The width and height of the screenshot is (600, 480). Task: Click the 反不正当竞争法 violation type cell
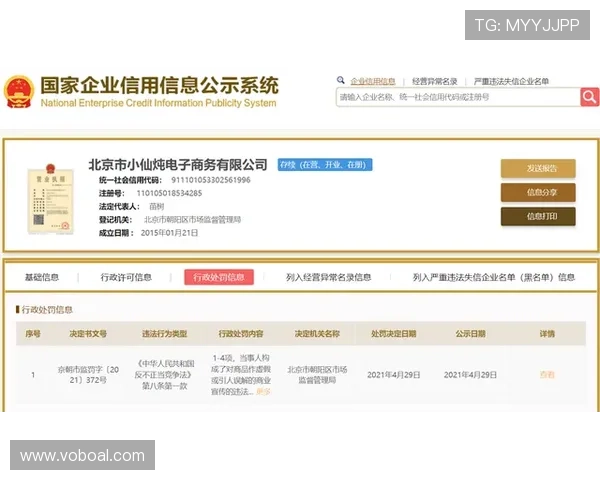165,375
